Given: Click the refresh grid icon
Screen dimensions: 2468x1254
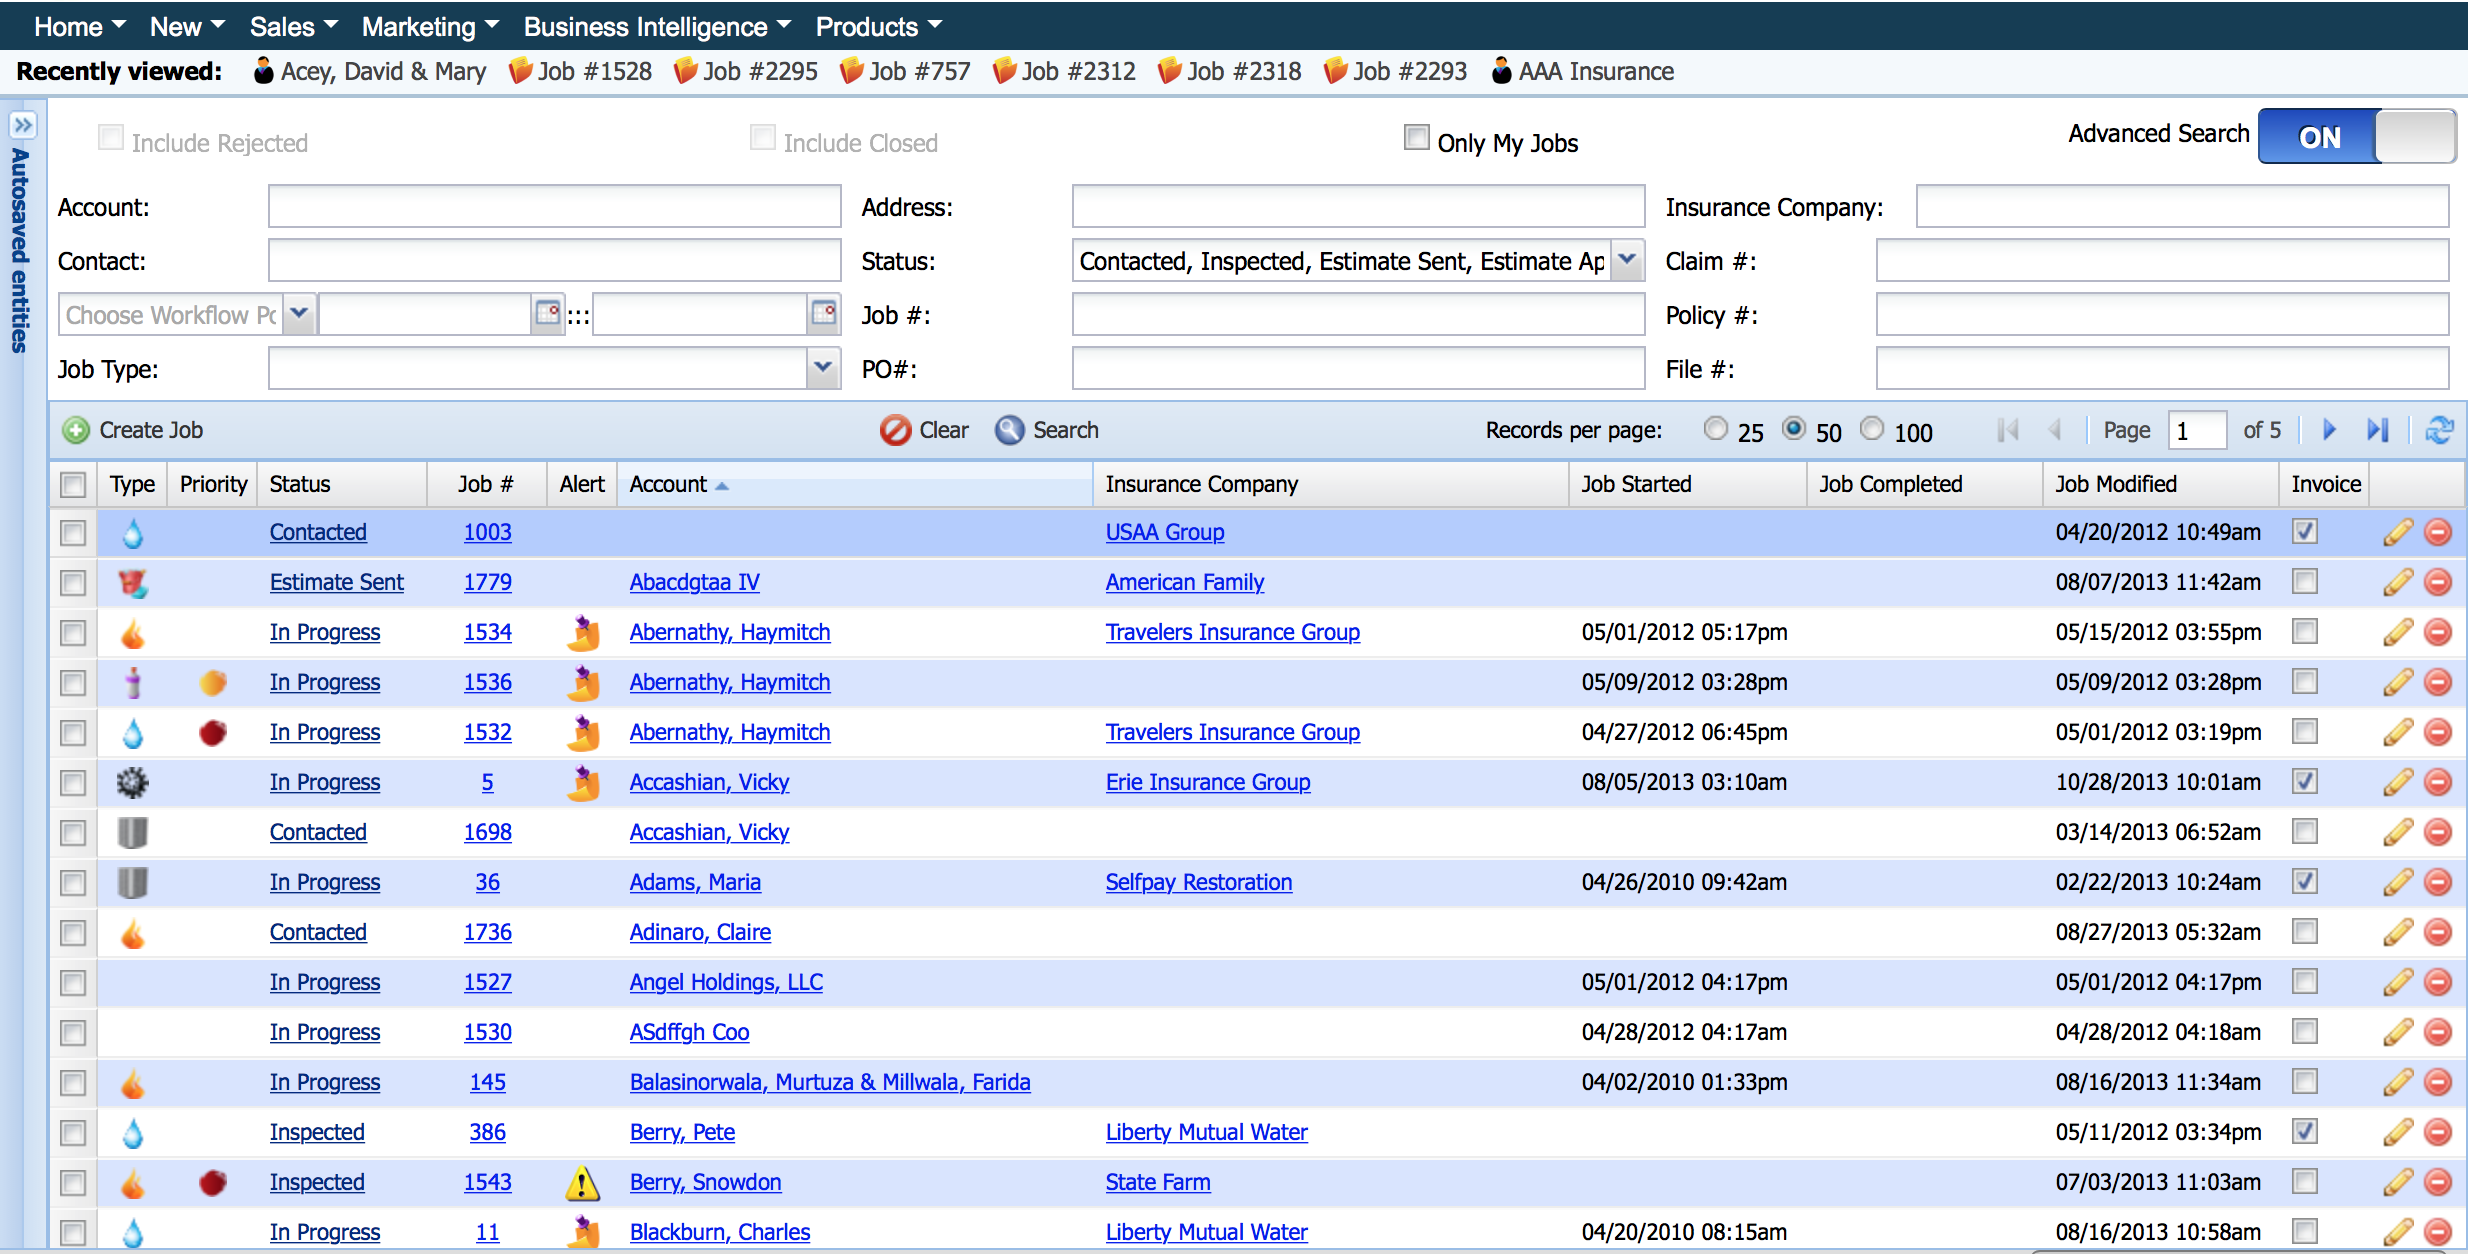Looking at the screenshot, I should (x=2439, y=430).
